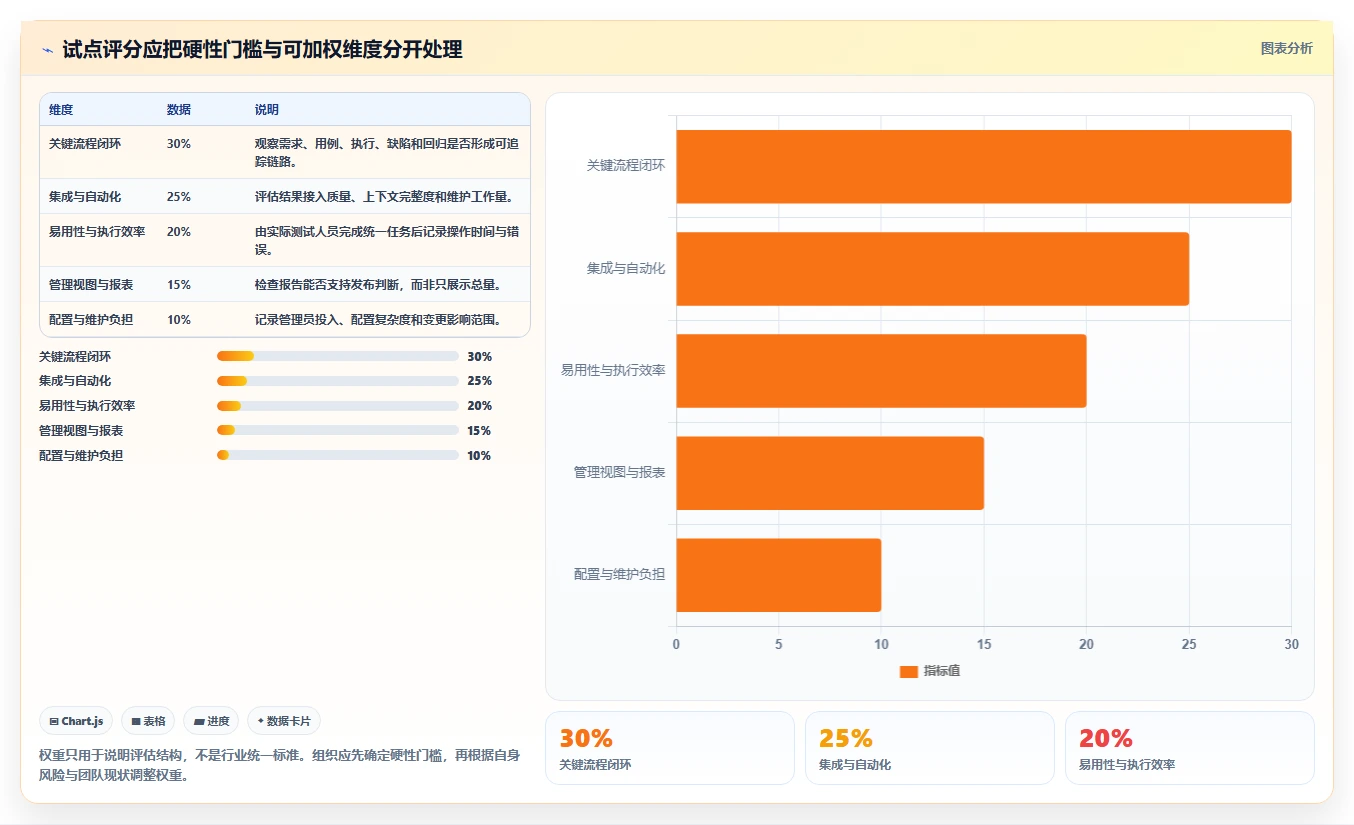This screenshot has height=825, width=1354.
Task: Click the 维度 column header
Action: tap(61, 110)
